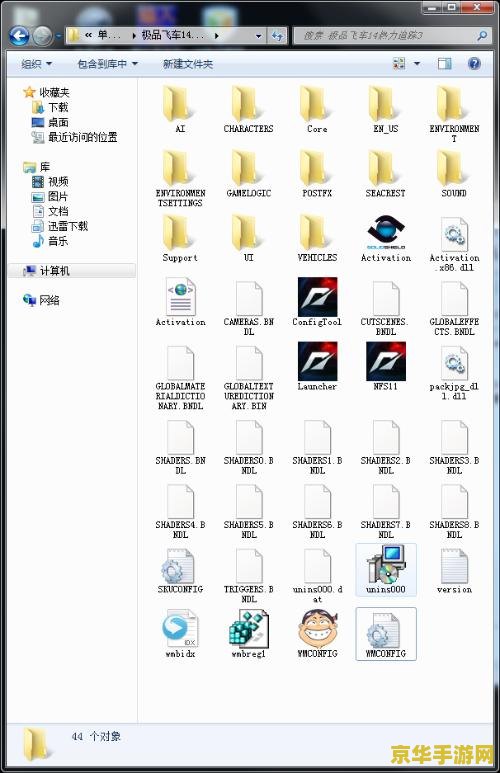Open the 包含到库中 dropdown menu

[x=107, y=64]
